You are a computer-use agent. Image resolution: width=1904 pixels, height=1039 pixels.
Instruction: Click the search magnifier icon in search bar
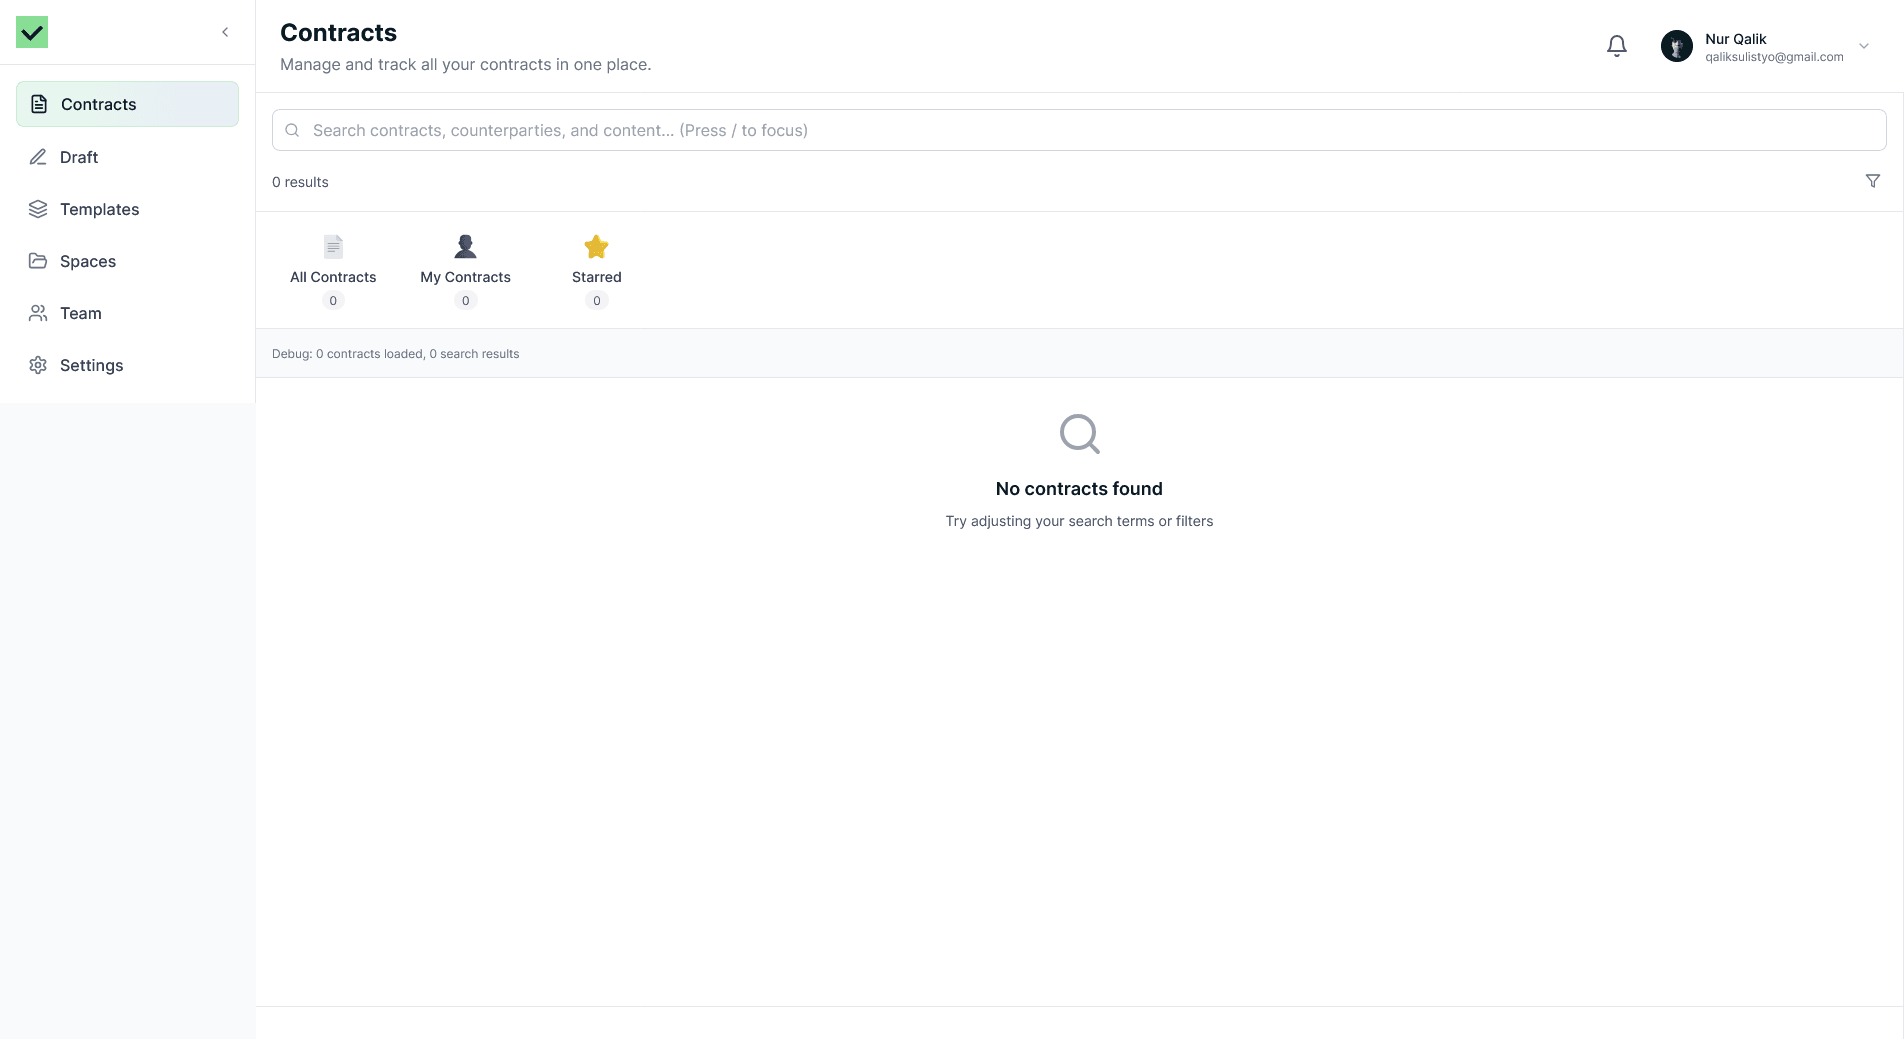point(292,130)
